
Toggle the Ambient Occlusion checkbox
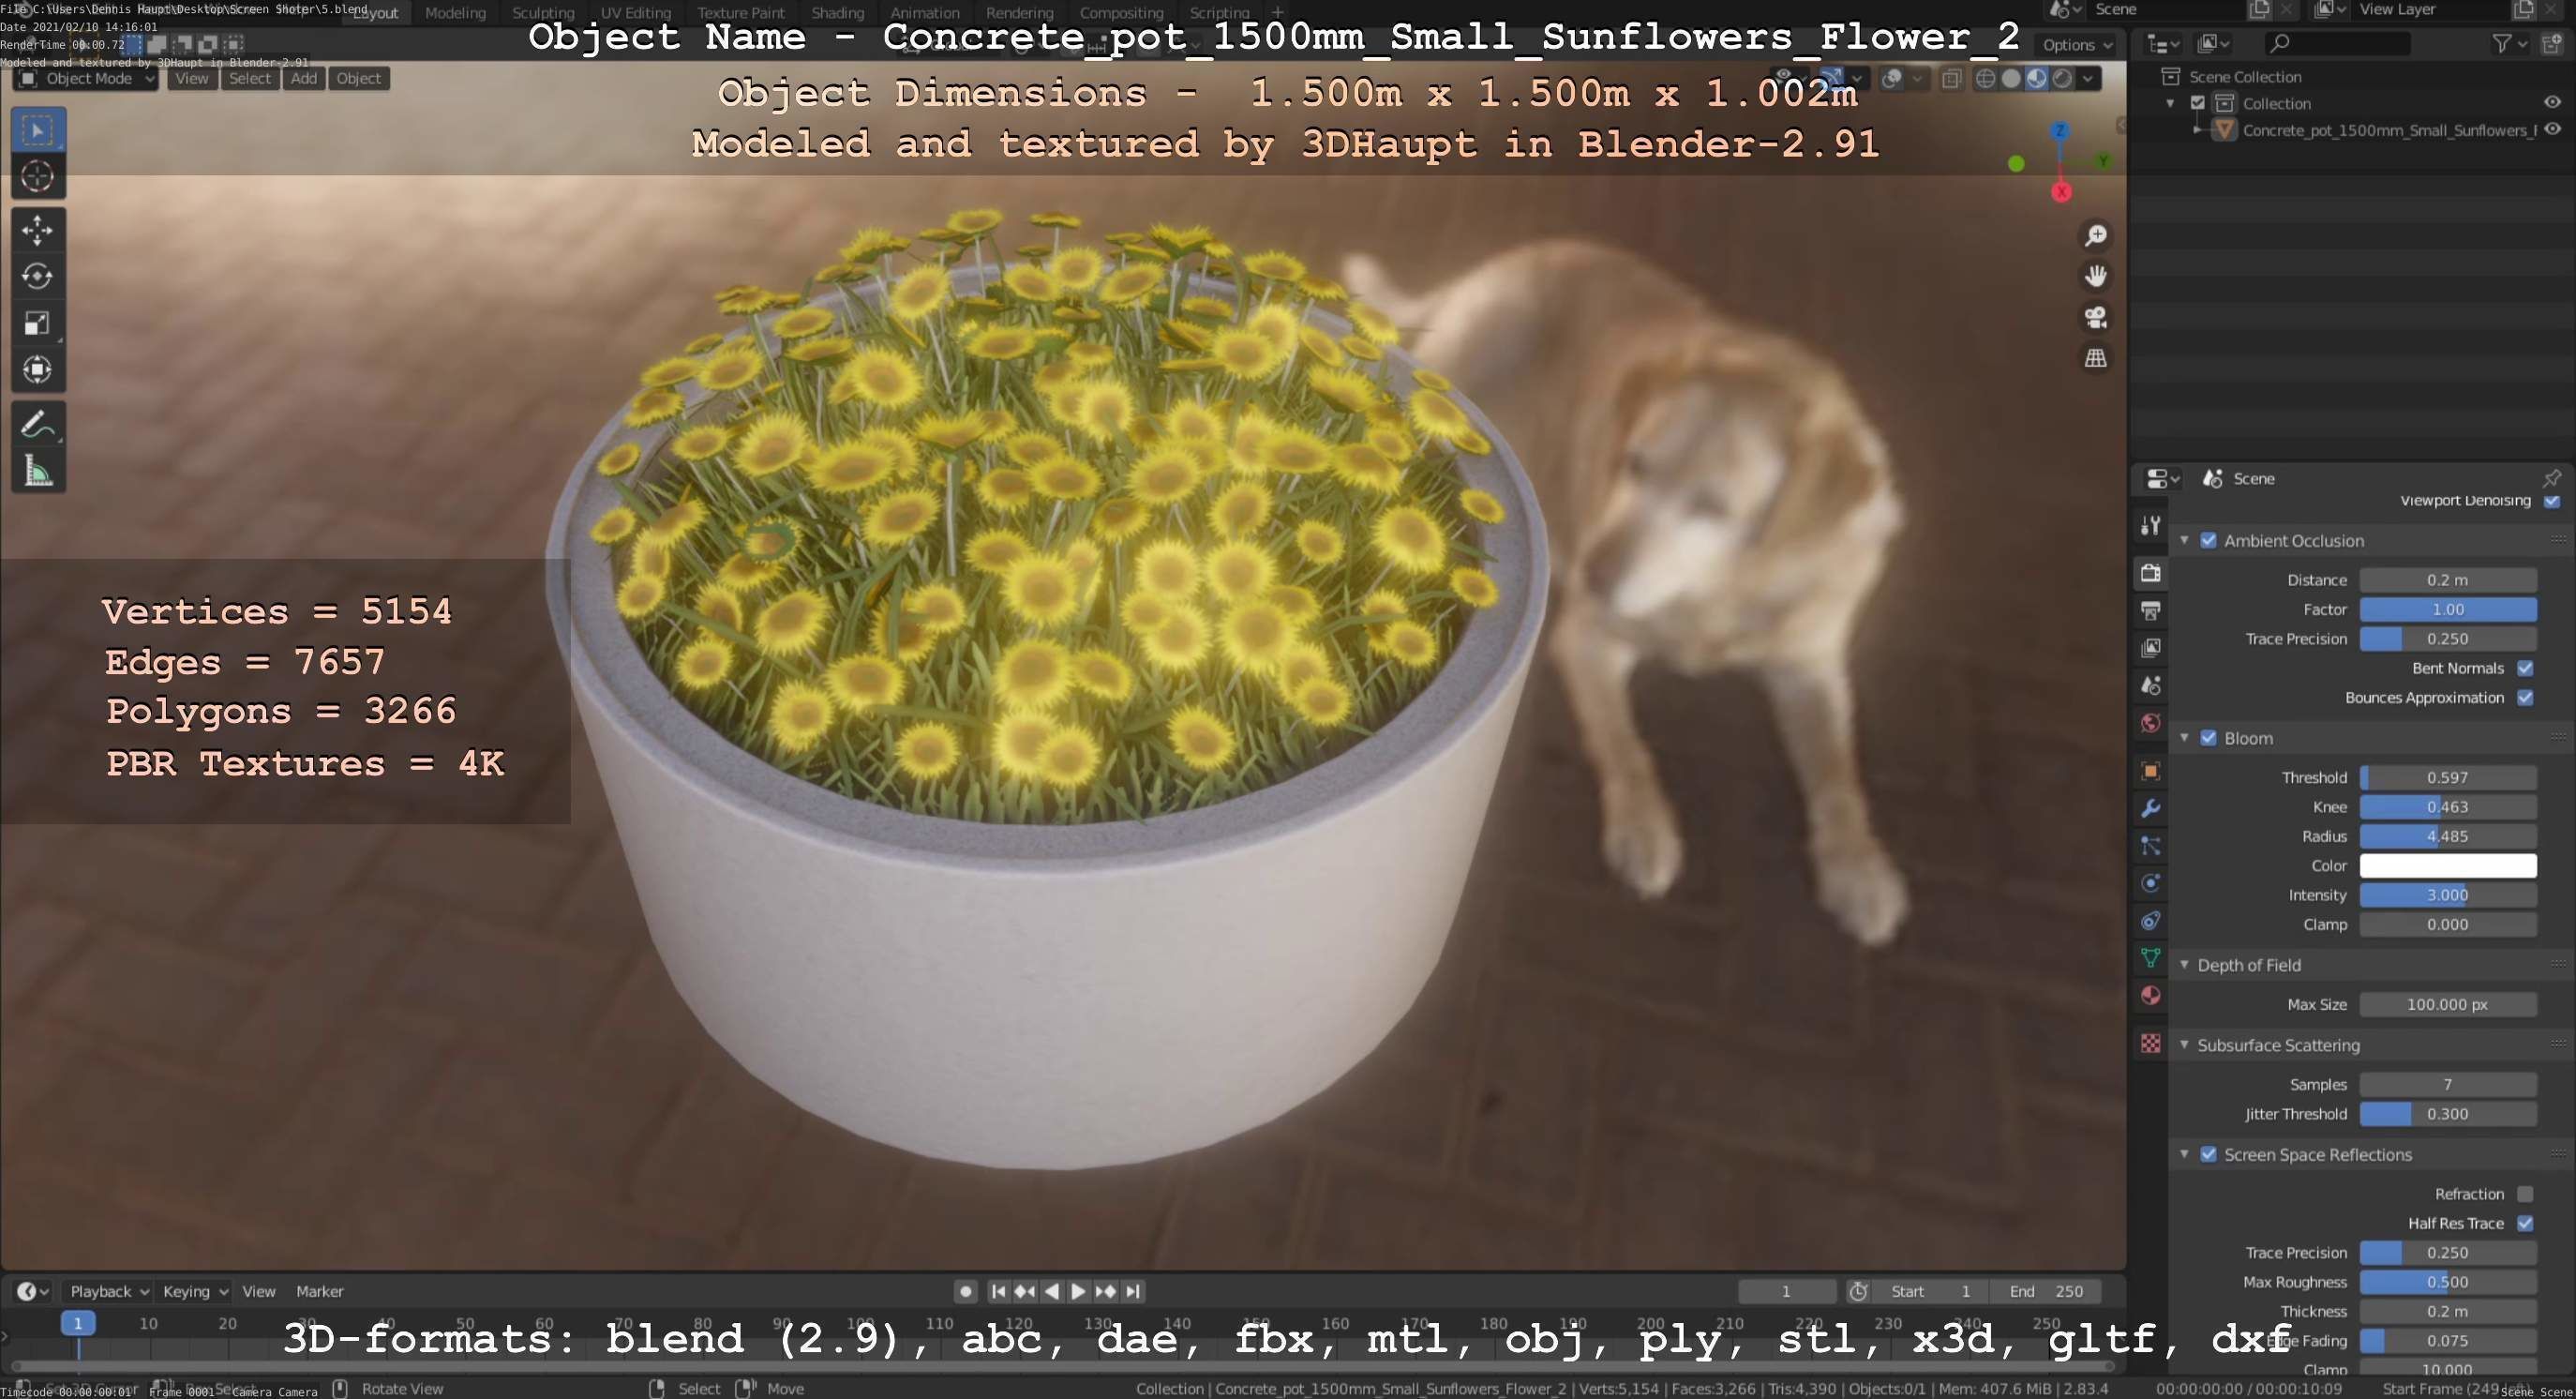[2209, 540]
